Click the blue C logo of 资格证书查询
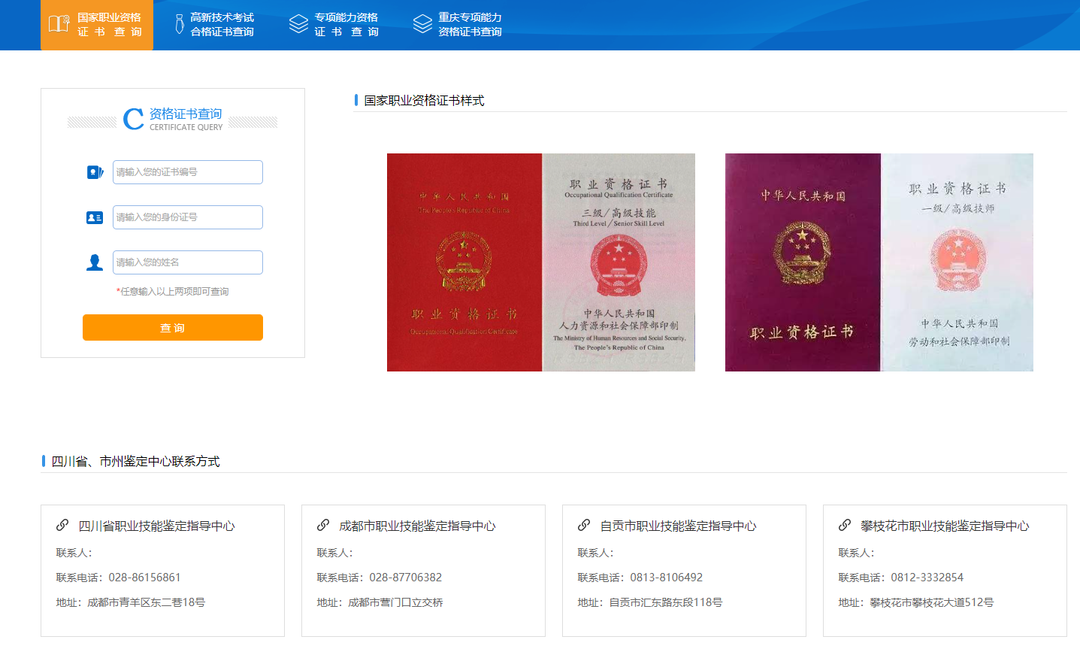 pyautogui.click(x=133, y=119)
